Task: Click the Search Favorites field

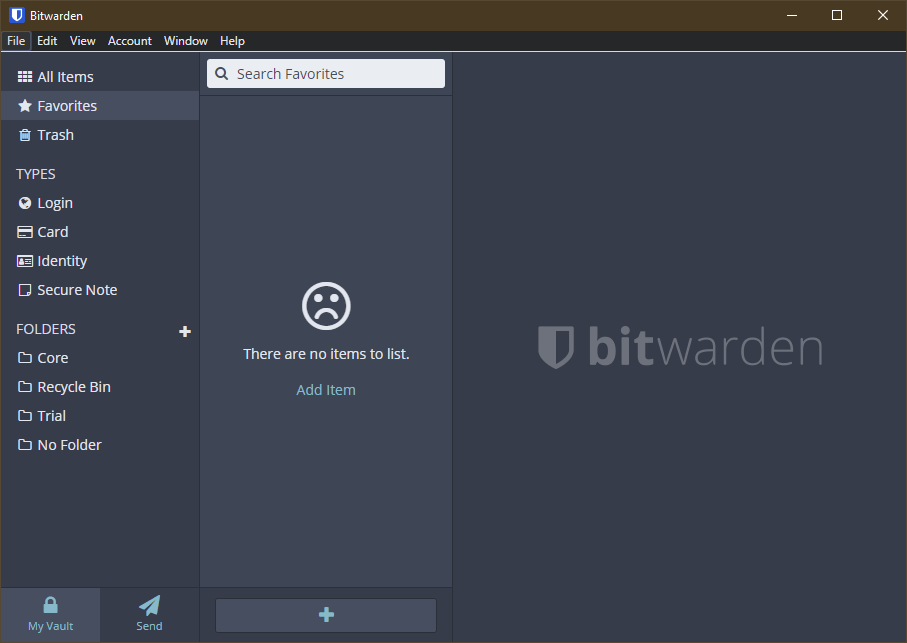Action: [326, 73]
